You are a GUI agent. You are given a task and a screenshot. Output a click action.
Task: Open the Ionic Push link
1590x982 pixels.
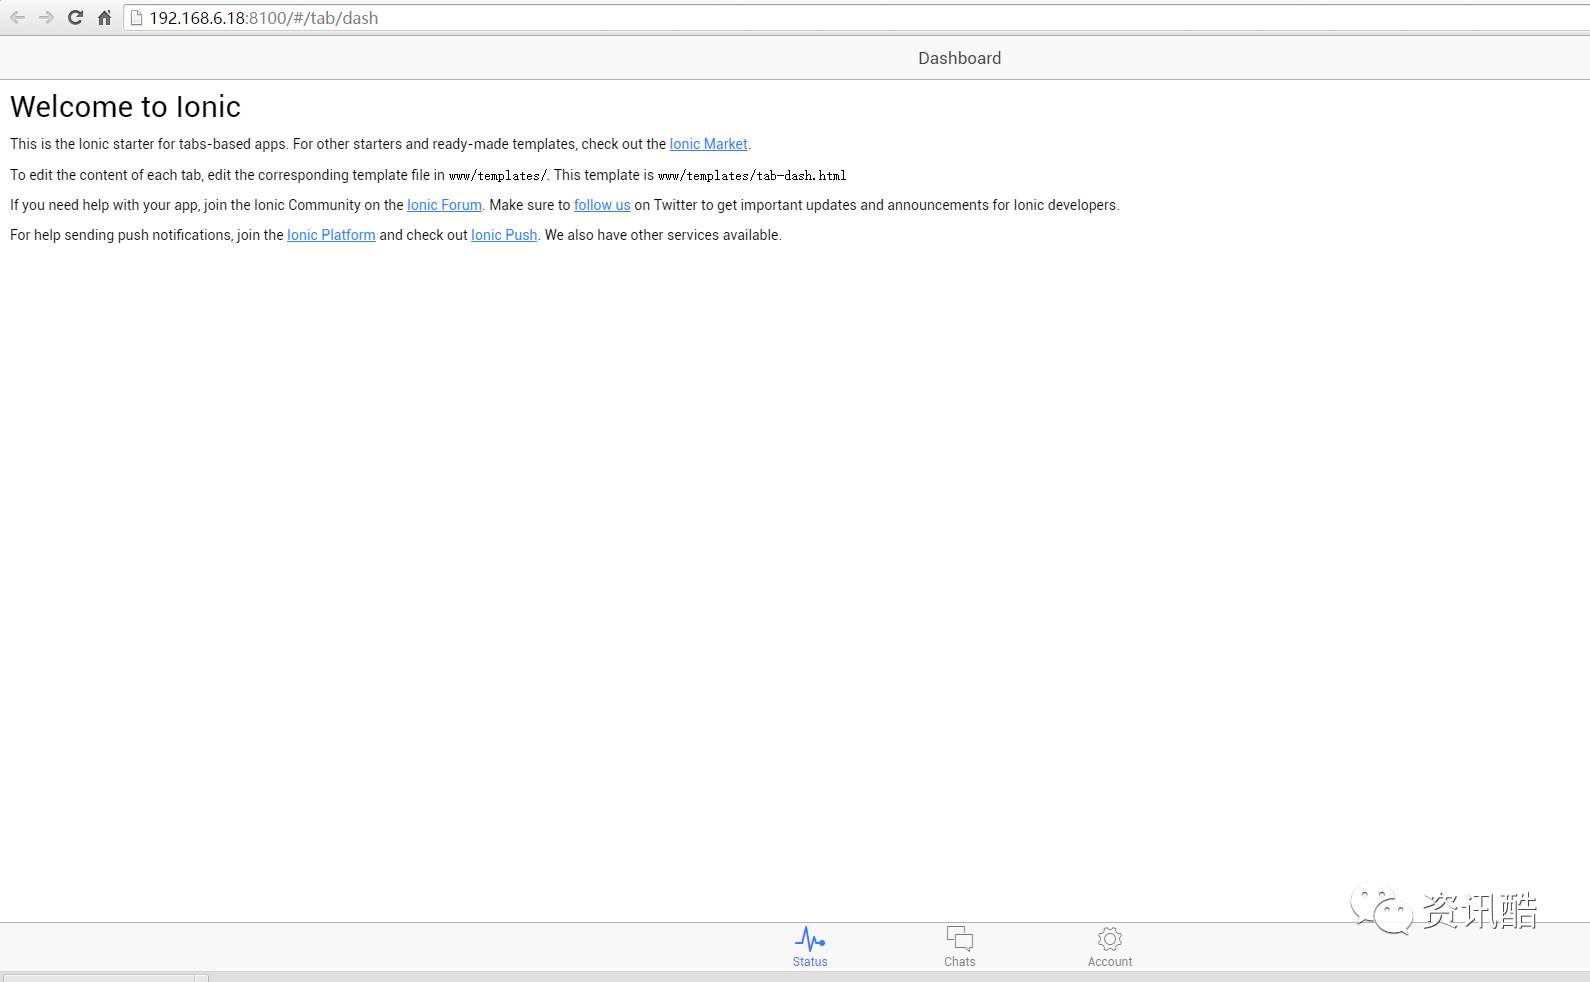tap(504, 235)
